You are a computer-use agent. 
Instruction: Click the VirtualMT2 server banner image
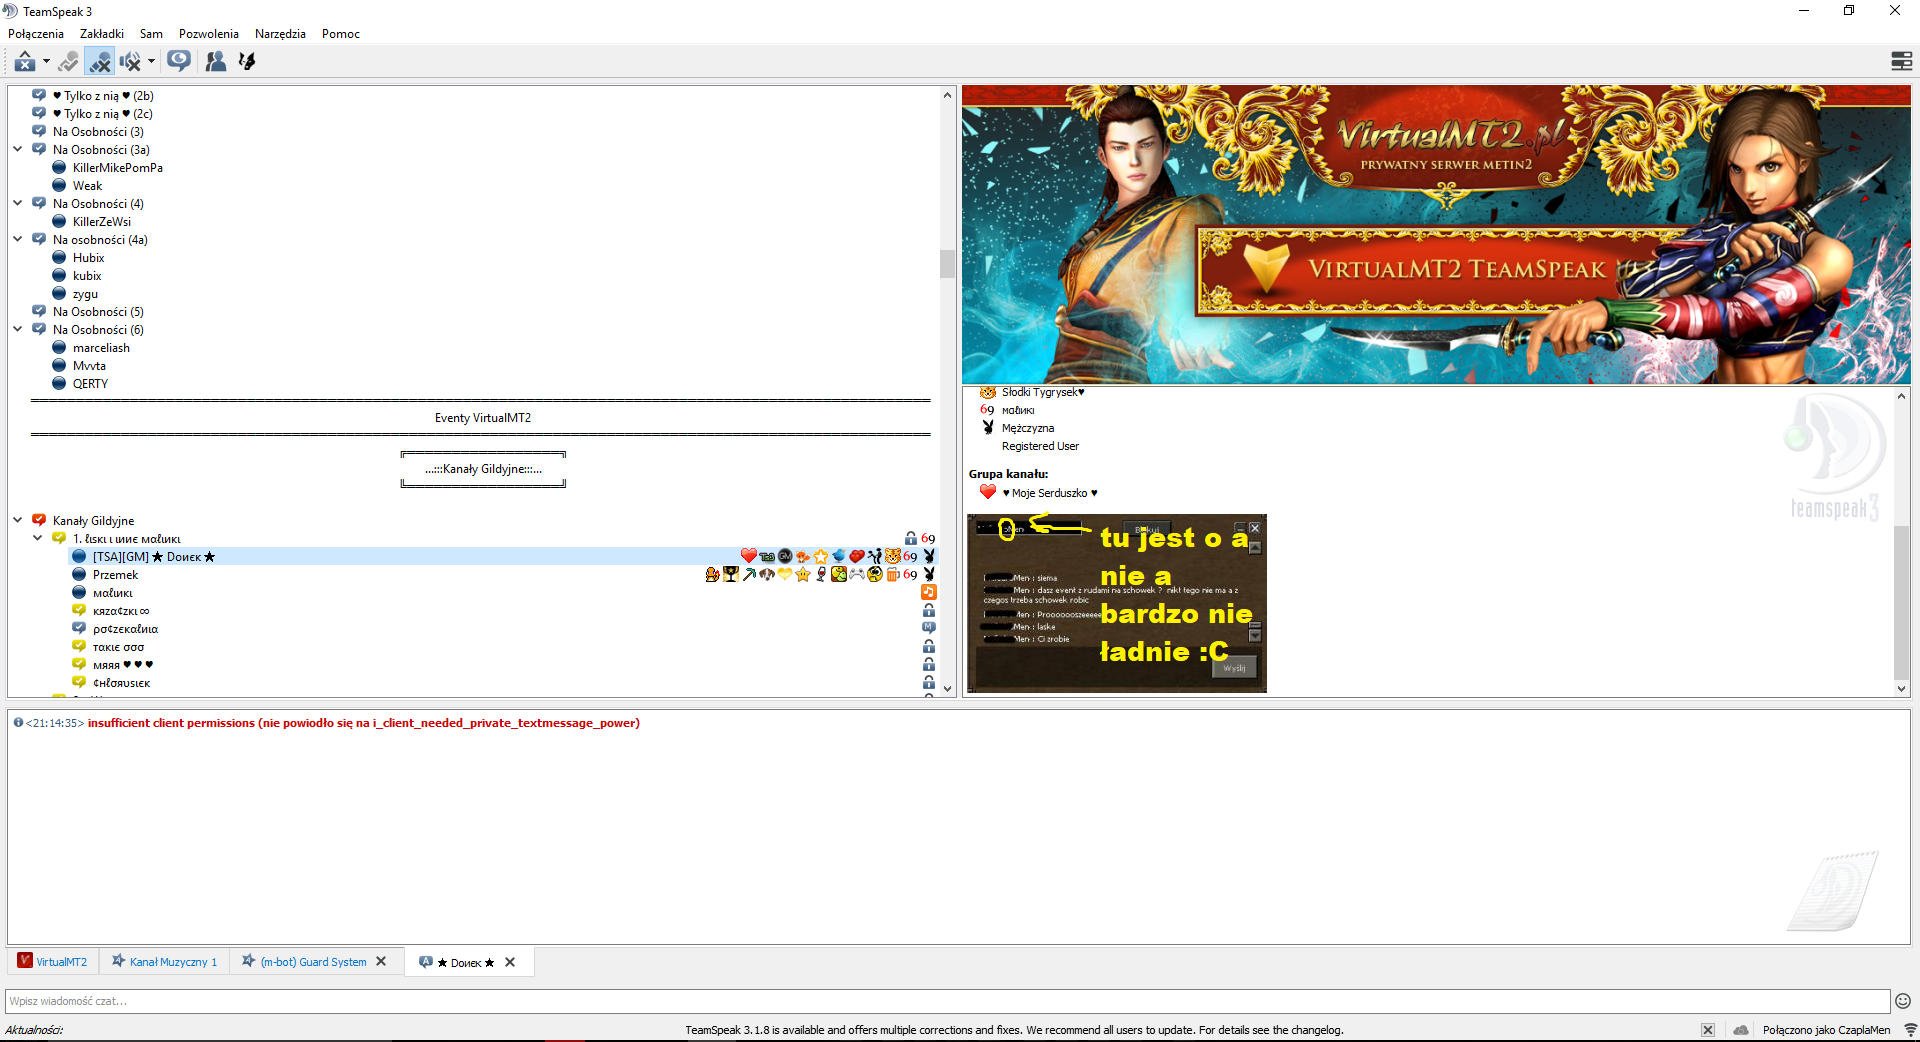[1436, 234]
